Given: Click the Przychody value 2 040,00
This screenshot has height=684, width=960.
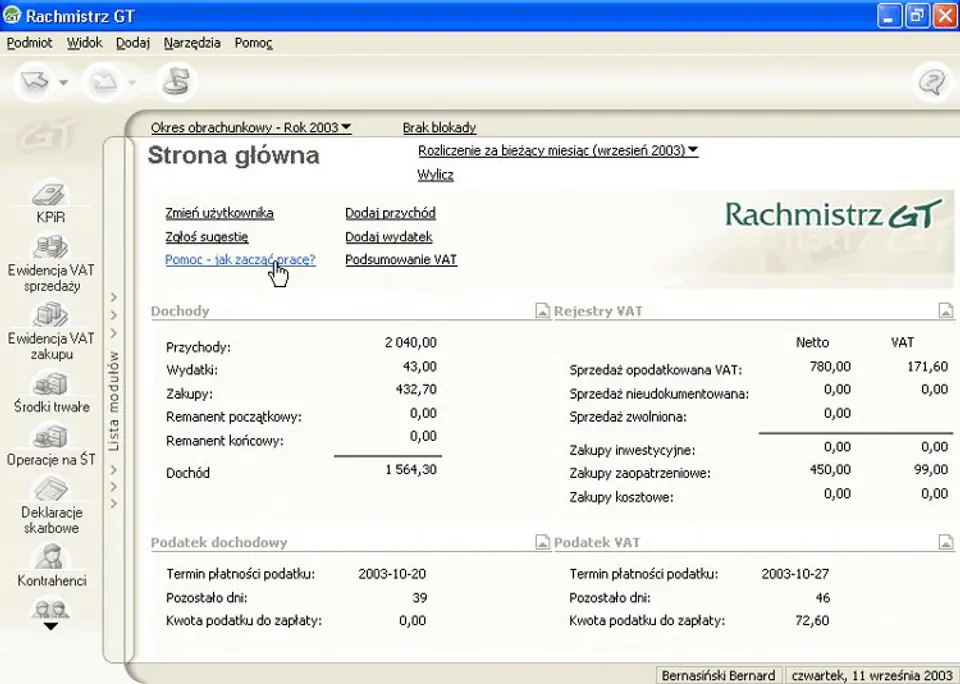Looking at the screenshot, I should pos(411,343).
